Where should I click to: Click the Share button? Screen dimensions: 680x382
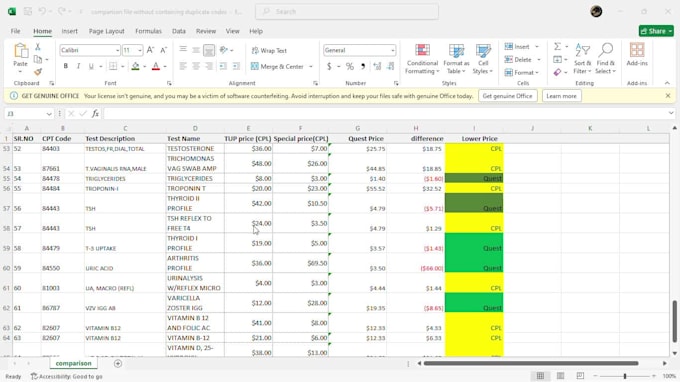[x=656, y=31]
